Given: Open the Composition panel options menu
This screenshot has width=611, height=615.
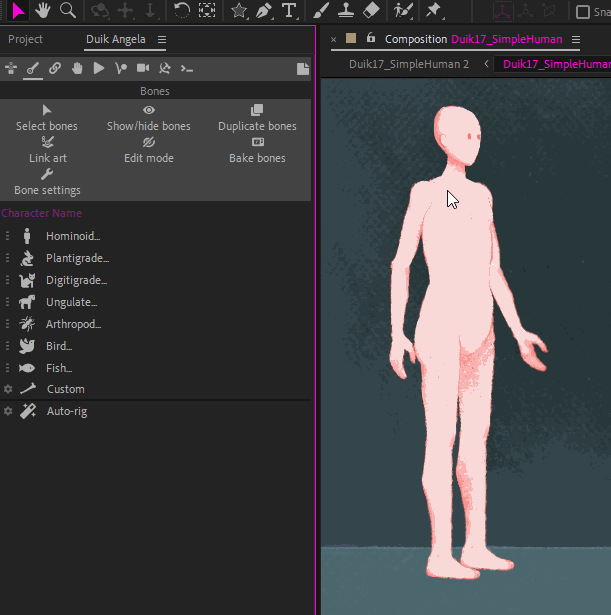Looking at the screenshot, I should (576, 39).
